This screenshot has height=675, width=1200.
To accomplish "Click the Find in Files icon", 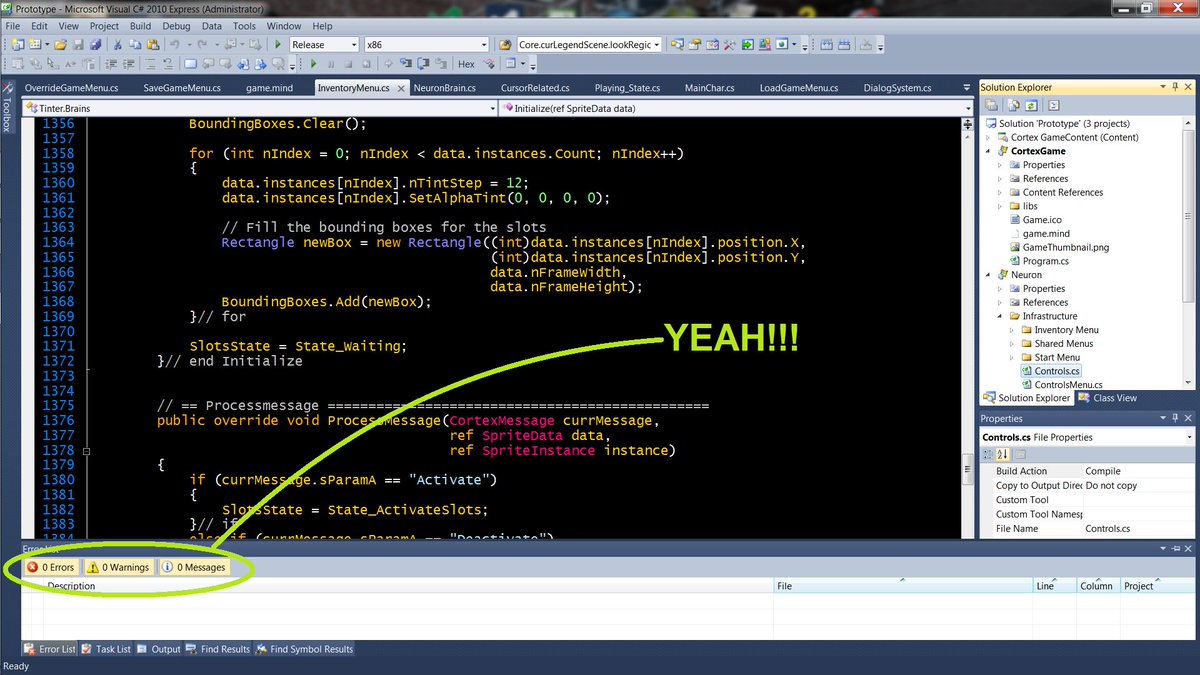I will pyautogui.click(x=504, y=45).
